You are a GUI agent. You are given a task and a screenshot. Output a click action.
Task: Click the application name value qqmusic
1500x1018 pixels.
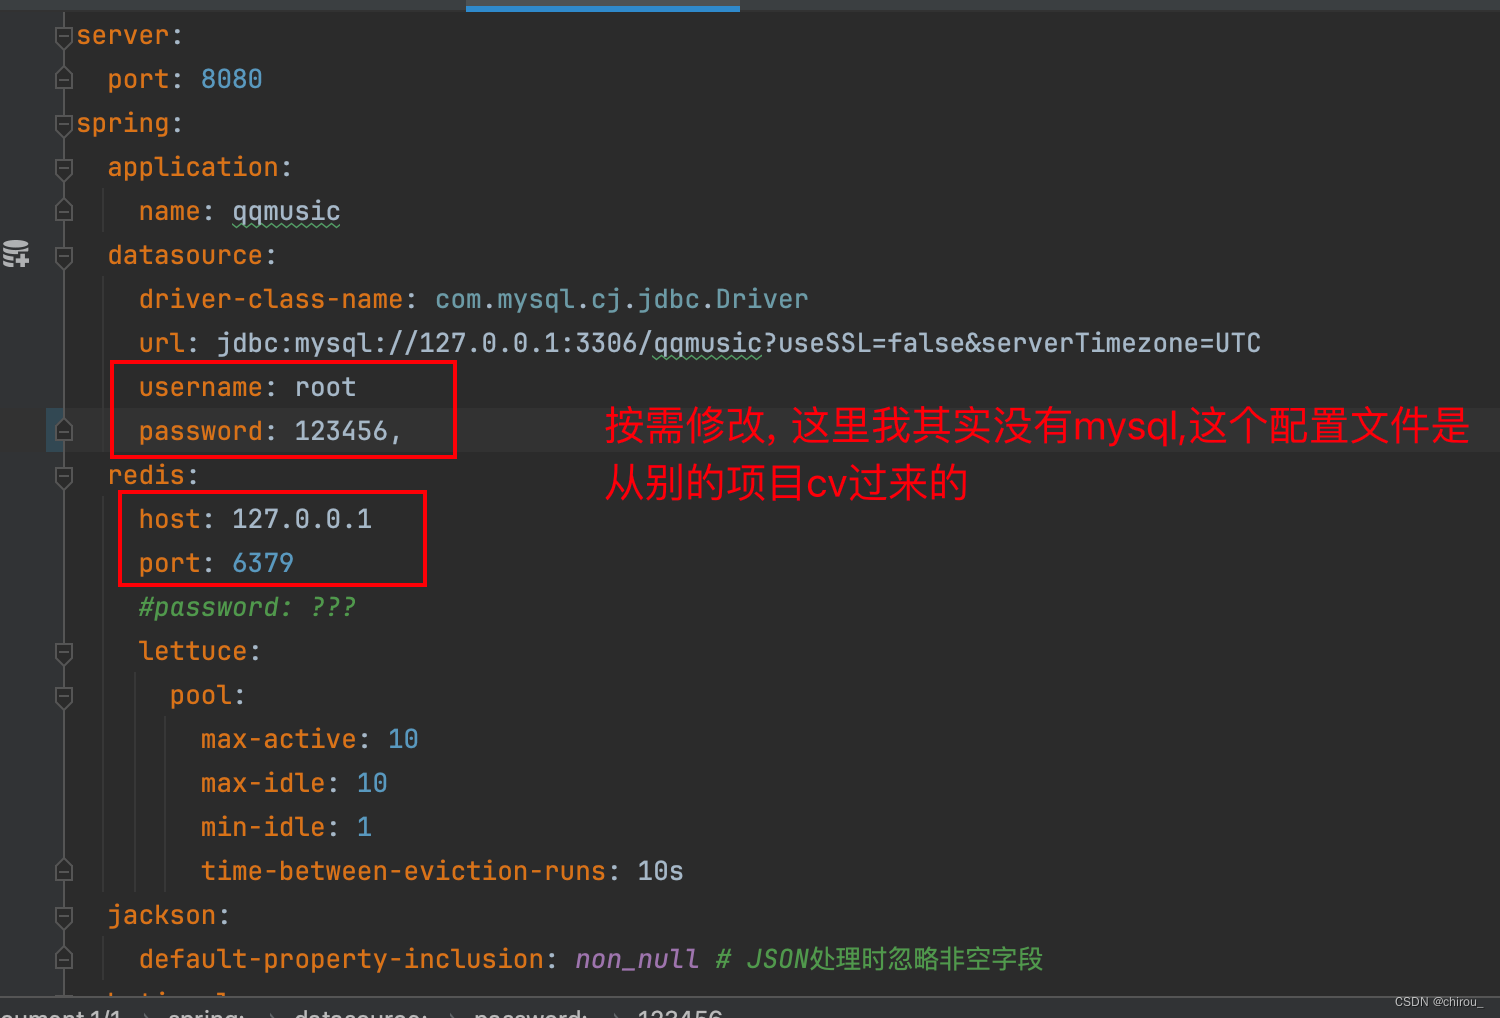tap(286, 212)
